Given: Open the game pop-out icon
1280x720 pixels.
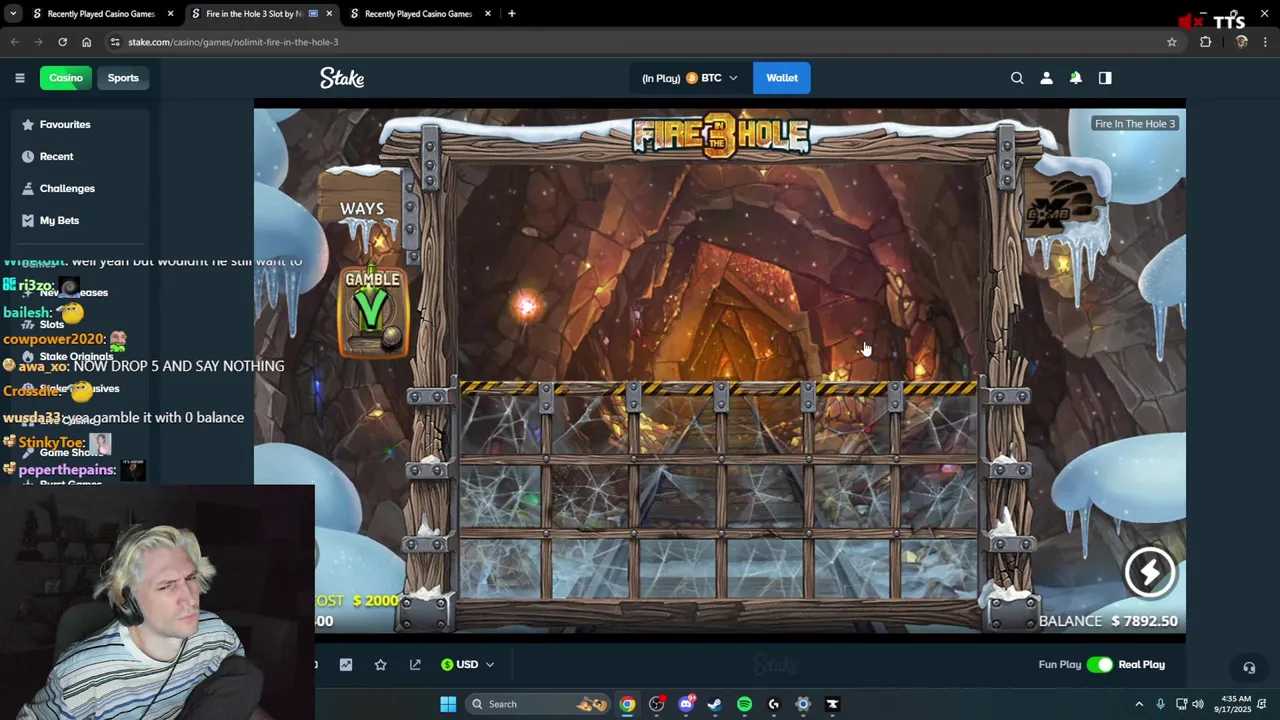Looking at the screenshot, I should tap(415, 664).
